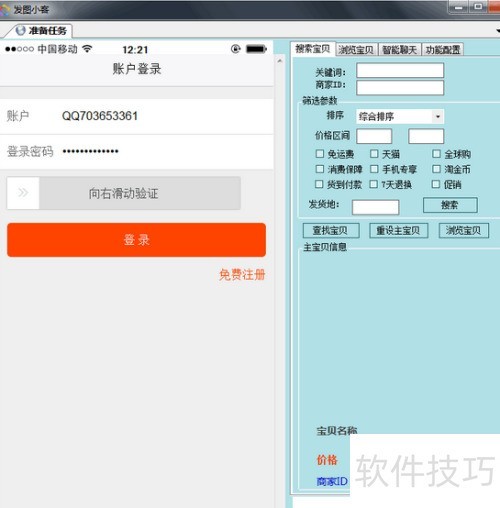Click the 搜索 button
500x508 pixels.
pos(450,205)
